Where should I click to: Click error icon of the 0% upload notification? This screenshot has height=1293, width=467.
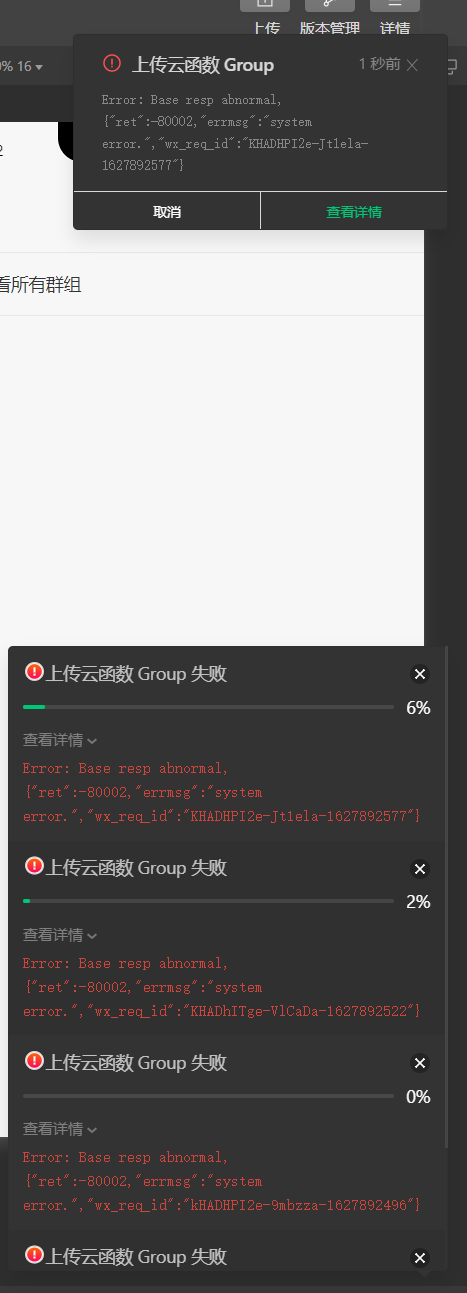click(x=34, y=1060)
